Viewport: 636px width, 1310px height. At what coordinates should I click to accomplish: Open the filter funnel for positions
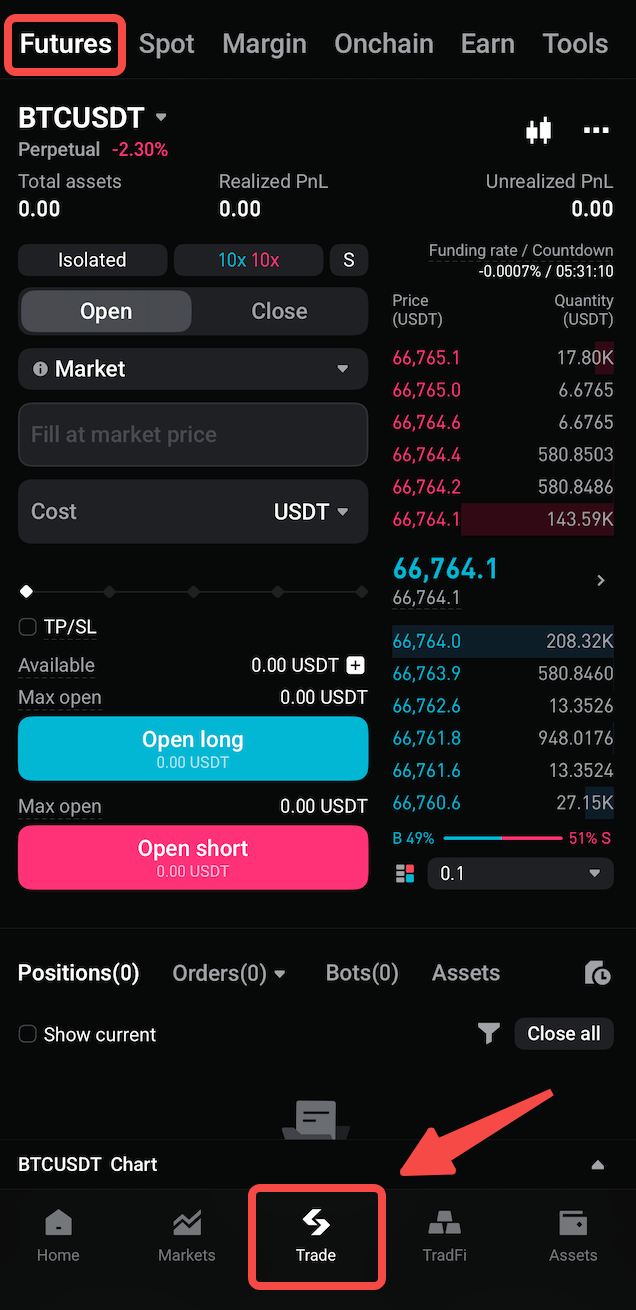[x=488, y=1034]
